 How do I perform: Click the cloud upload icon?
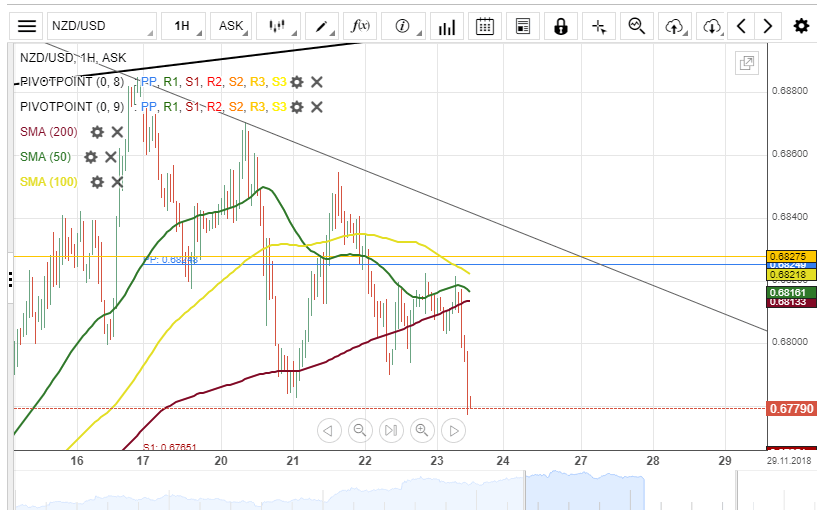[x=675, y=26]
